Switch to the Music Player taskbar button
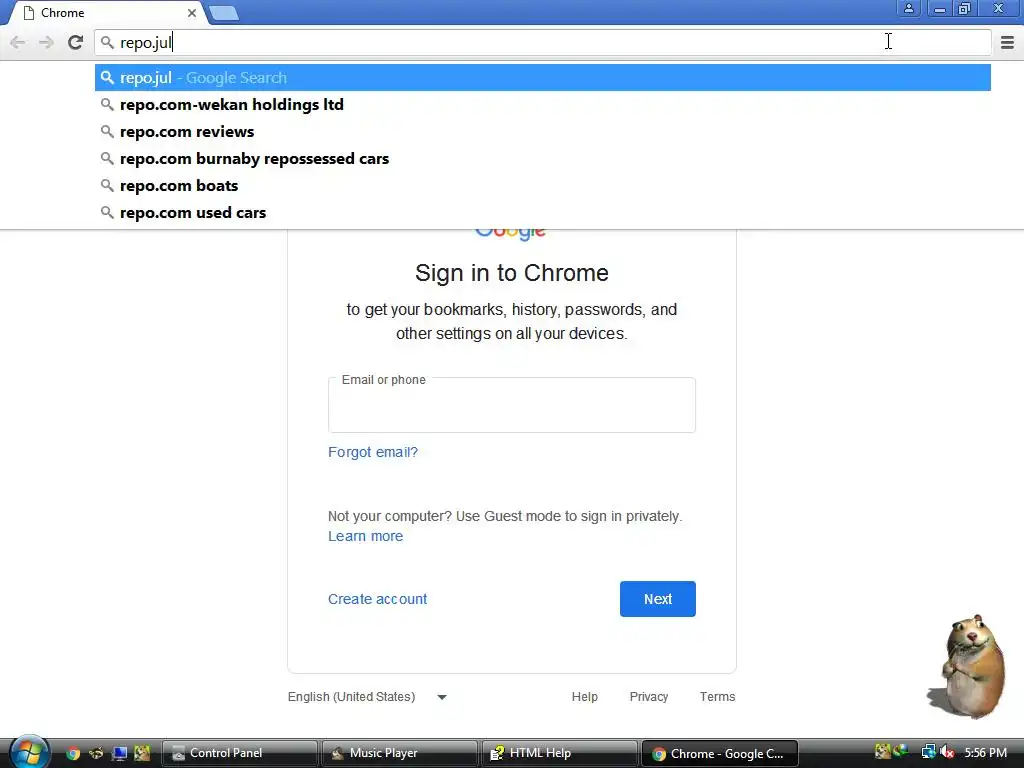The image size is (1024, 768). tap(399, 753)
